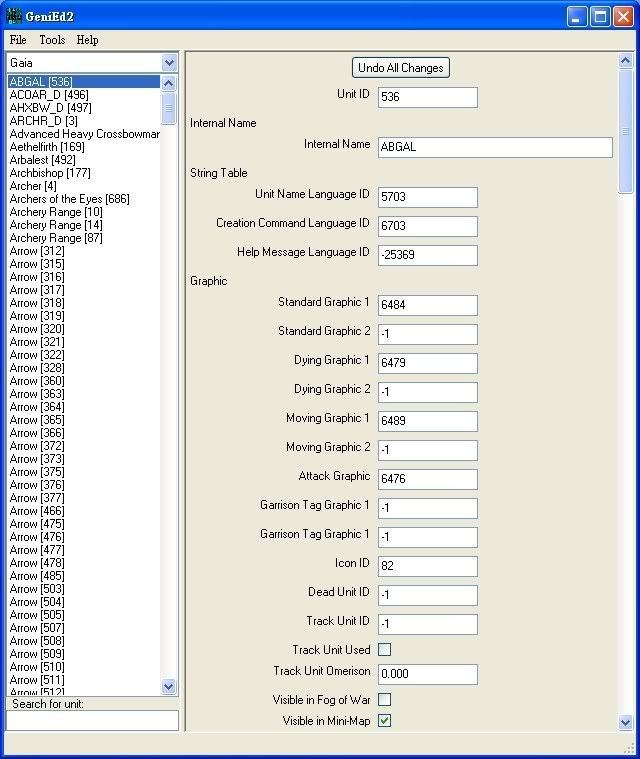Select Aethelfirth [169] in unit list

[84, 147]
